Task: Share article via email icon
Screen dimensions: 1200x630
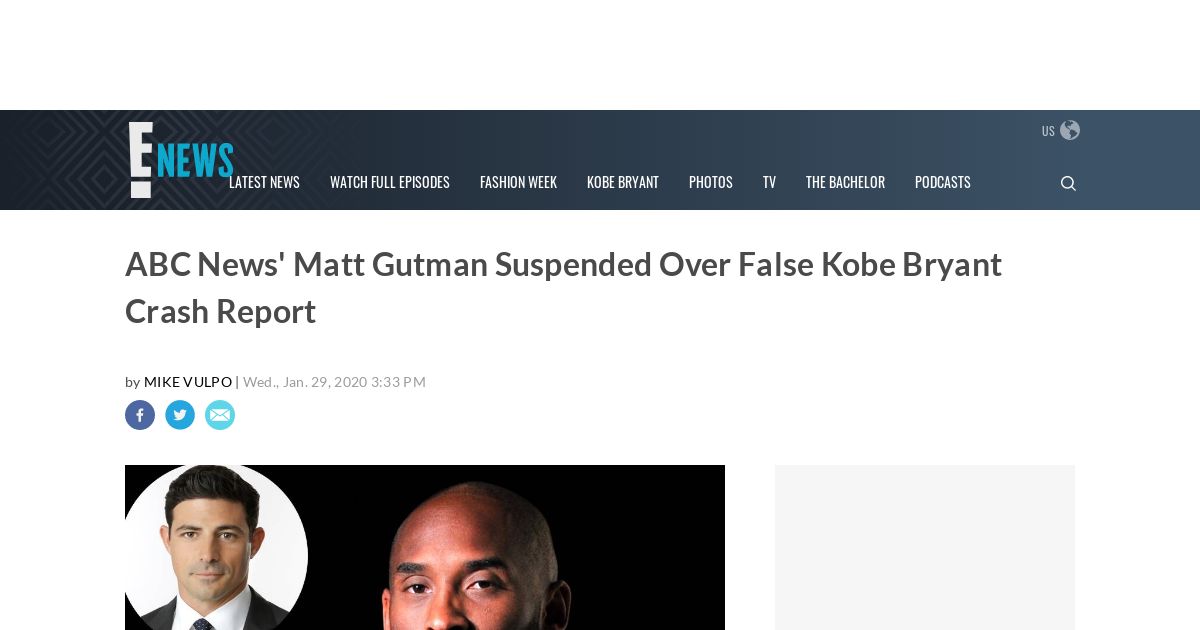Action: pyautogui.click(x=220, y=415)
